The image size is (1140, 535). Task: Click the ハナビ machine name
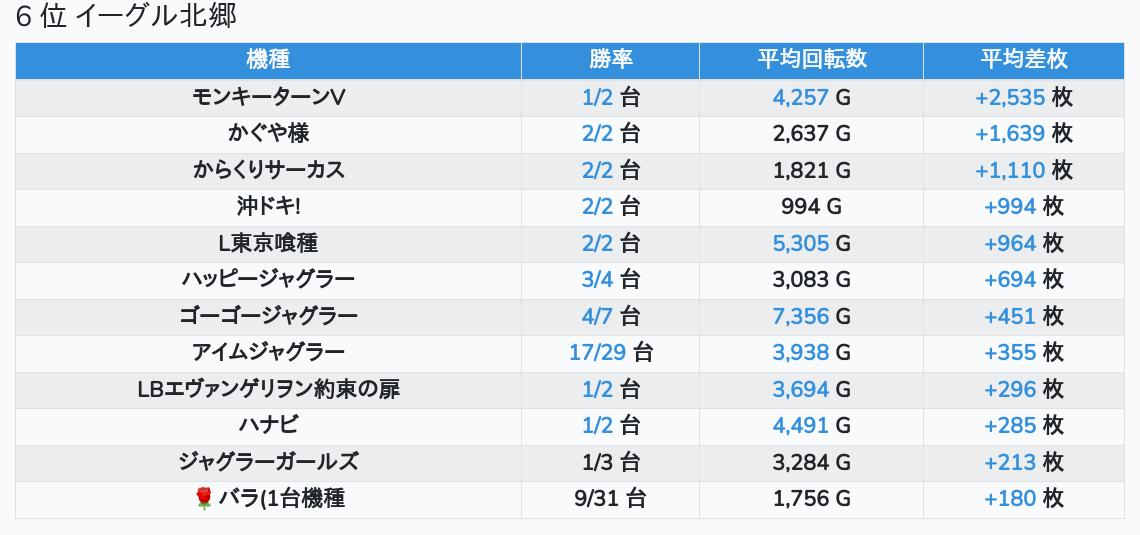pos(268,425)
